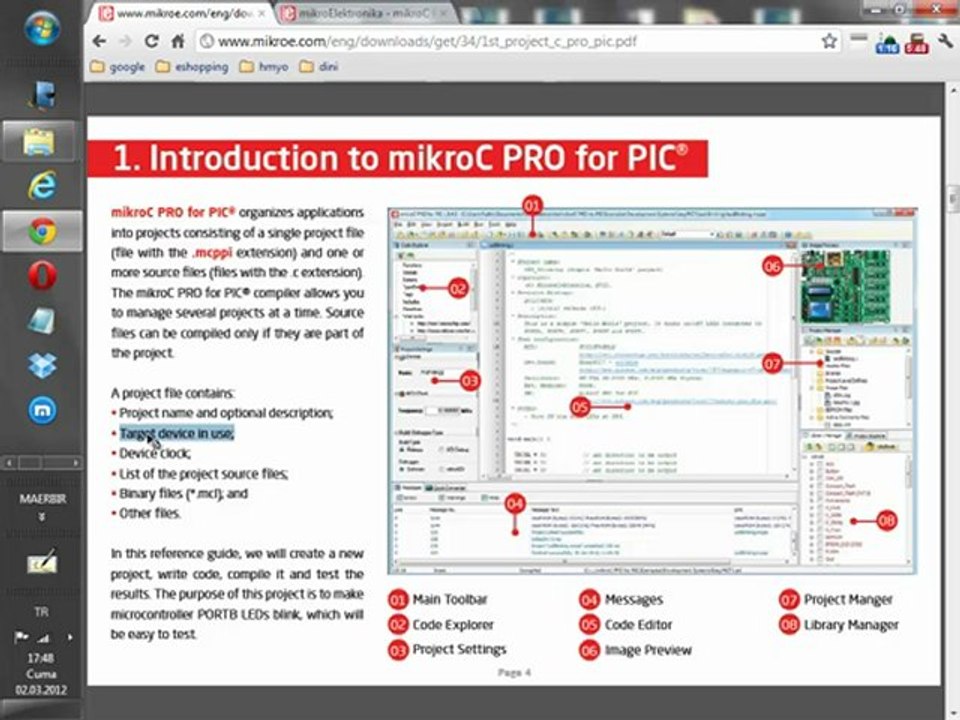Click the grey bar extension icon beside the star

pyautogui.click(x=858, y=38)
